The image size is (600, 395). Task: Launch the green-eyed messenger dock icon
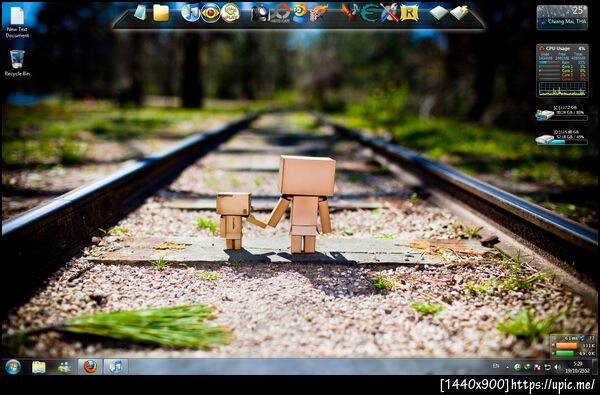(300, 13)
